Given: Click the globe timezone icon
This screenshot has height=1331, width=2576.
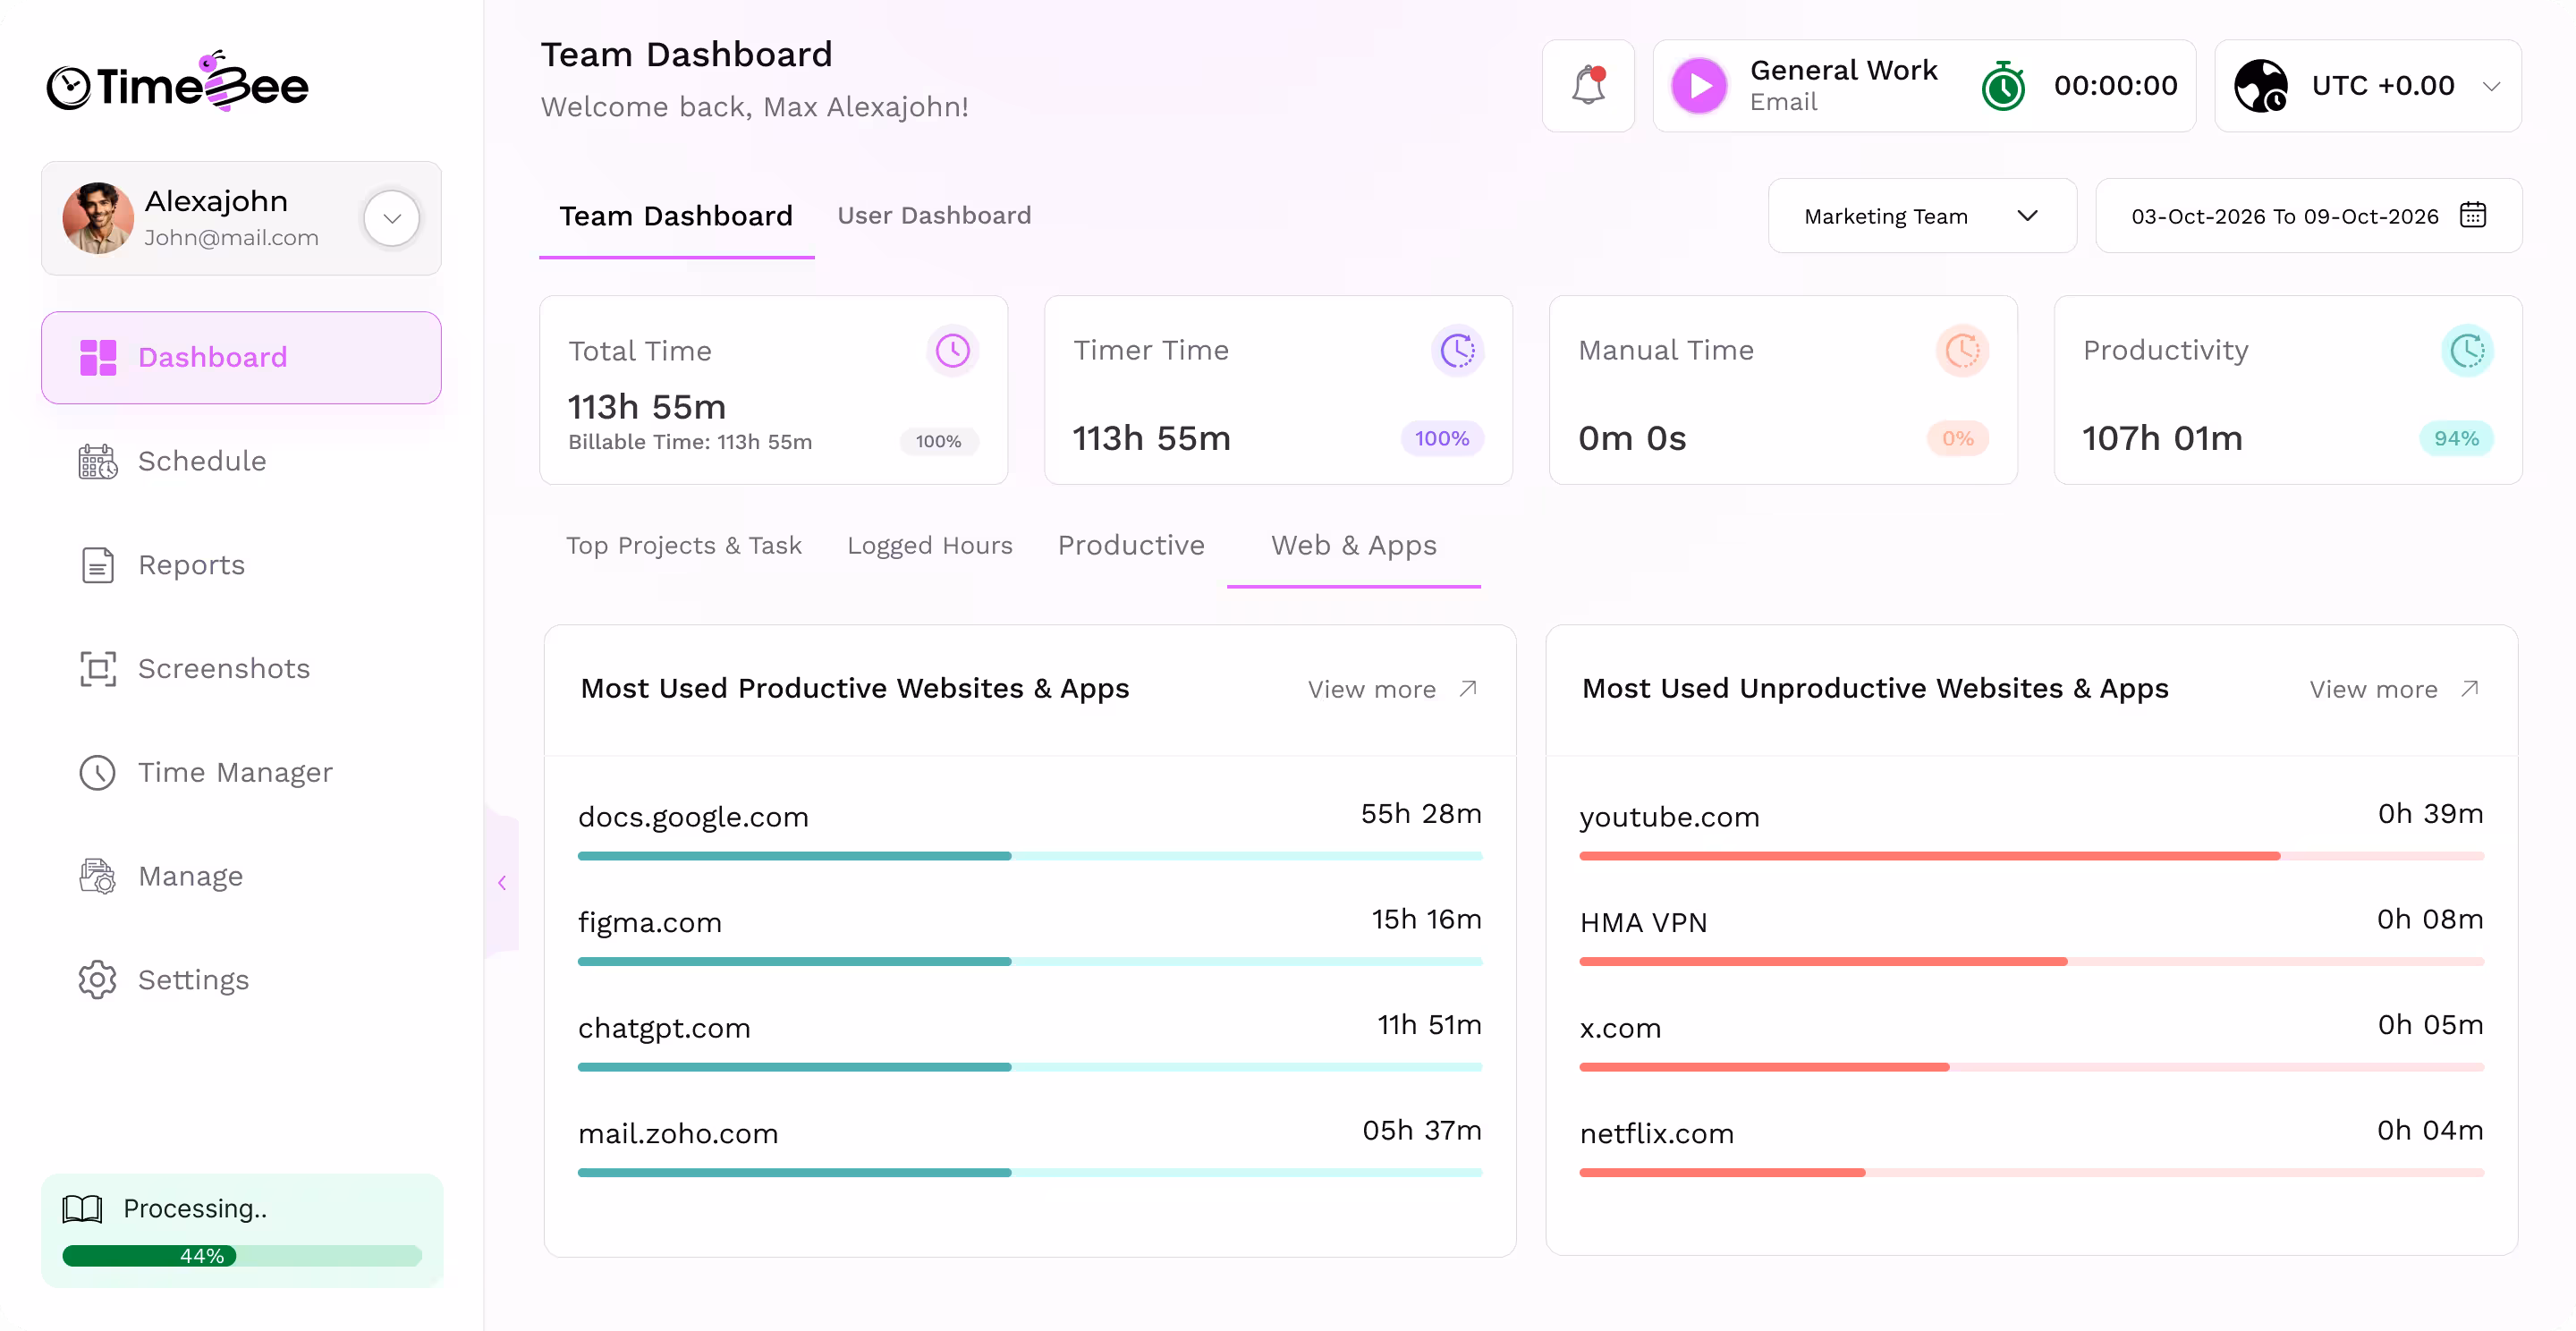Looking at the screenshot, I should tap(2261, 86).
